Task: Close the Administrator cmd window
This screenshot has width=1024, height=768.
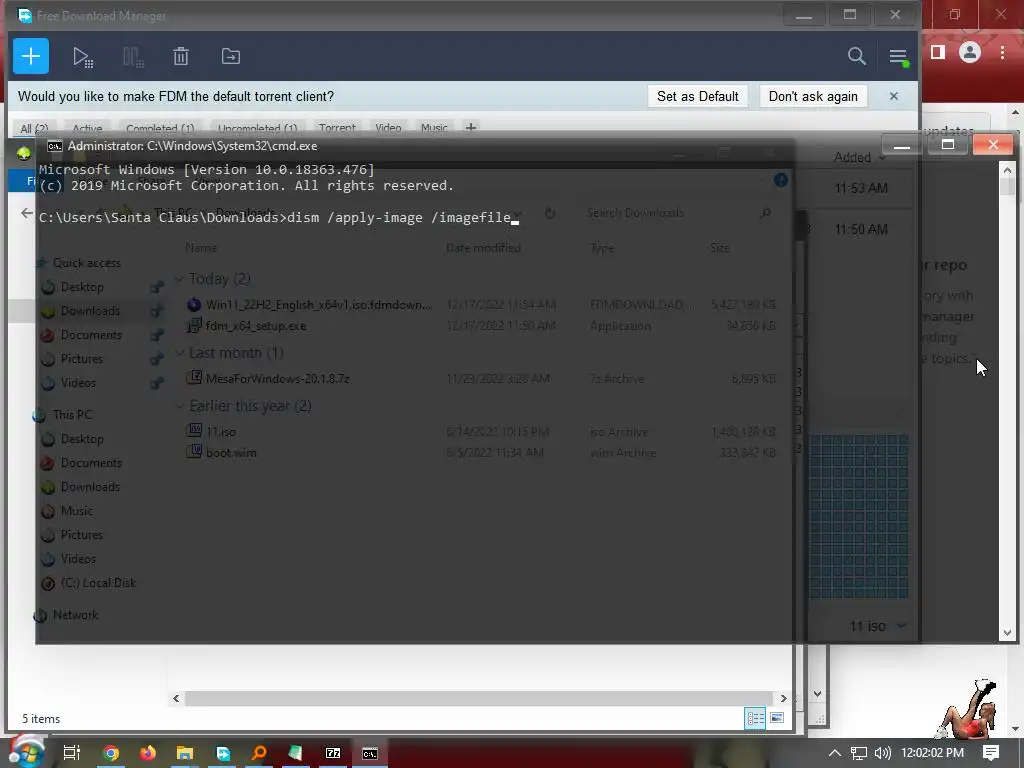Action: (x=993, y=145)
